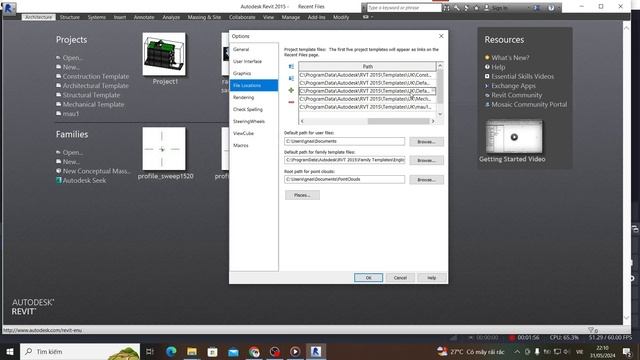The height and width of the screenshot is (360, 640).
Task: Close the Options dialog with X
Action: click(441, 36)
